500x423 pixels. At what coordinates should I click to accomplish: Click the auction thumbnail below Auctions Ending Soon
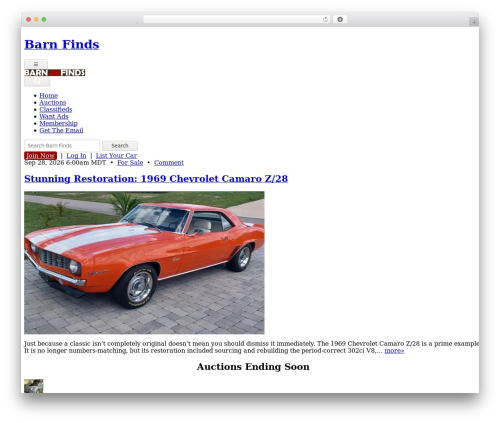point(34,386)
